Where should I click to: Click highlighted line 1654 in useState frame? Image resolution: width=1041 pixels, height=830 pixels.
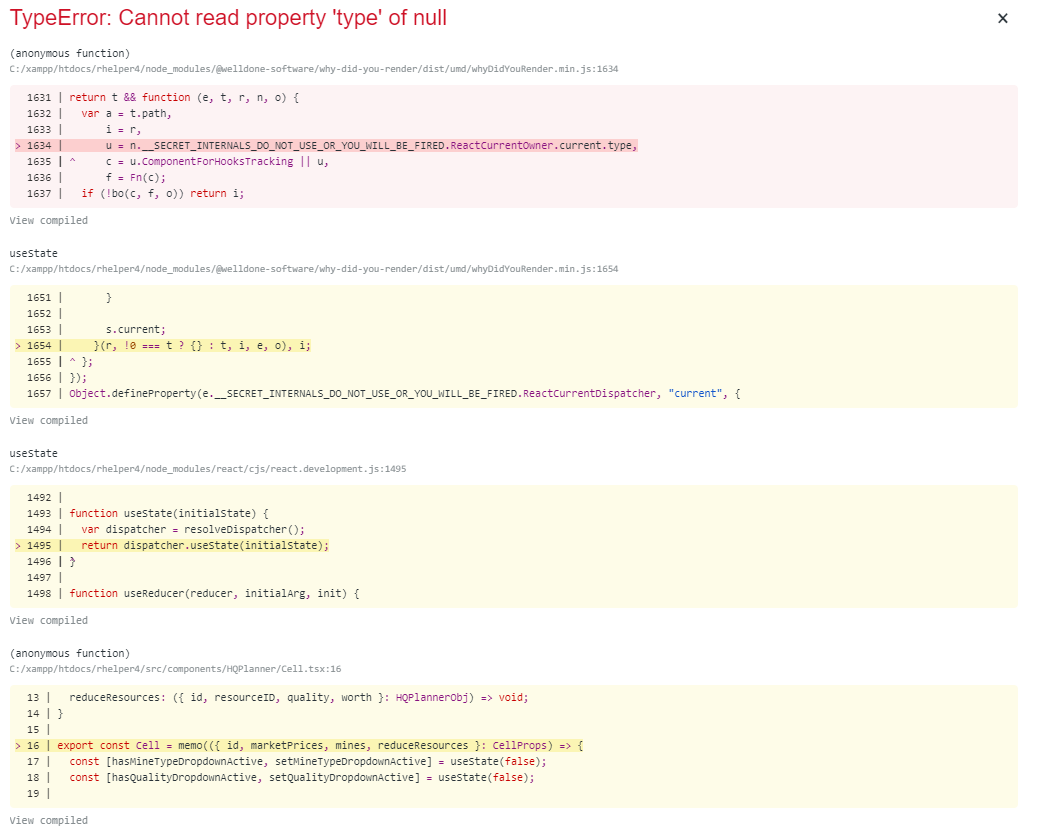pos(163,345)
